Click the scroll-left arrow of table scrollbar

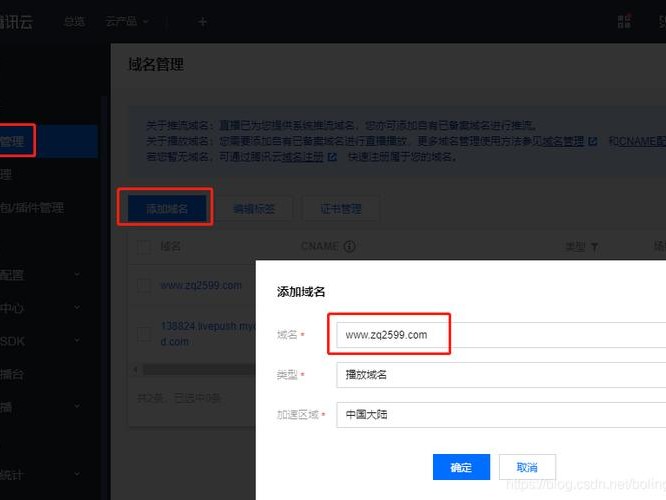coord(135,370)
